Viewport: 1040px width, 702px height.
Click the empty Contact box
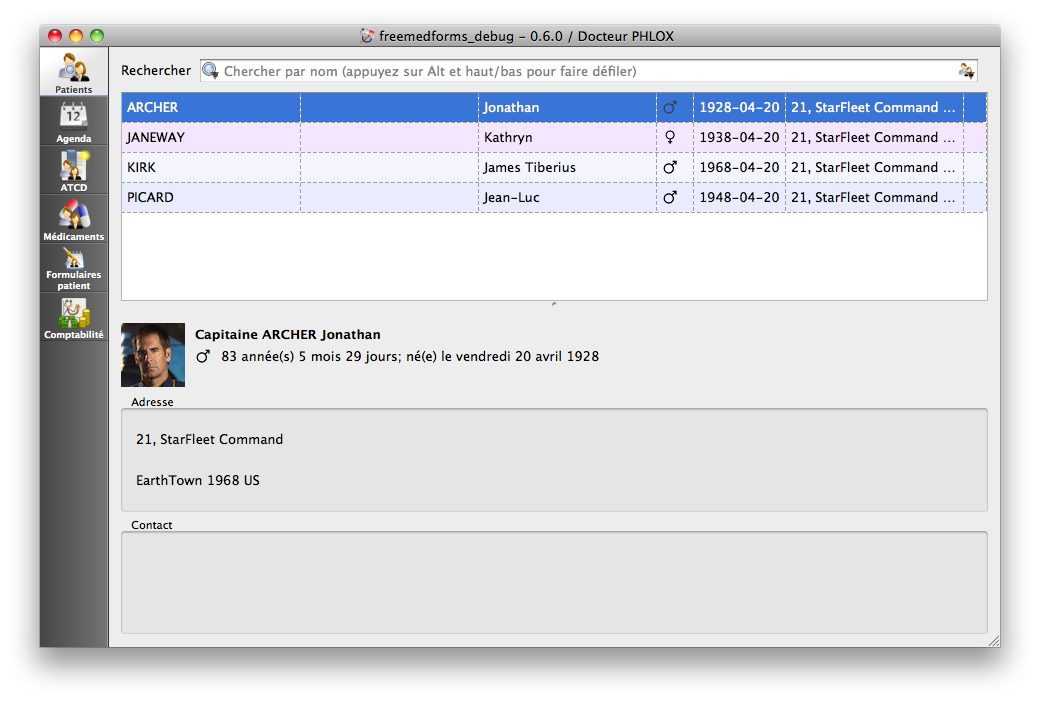(x=554, y=581)
